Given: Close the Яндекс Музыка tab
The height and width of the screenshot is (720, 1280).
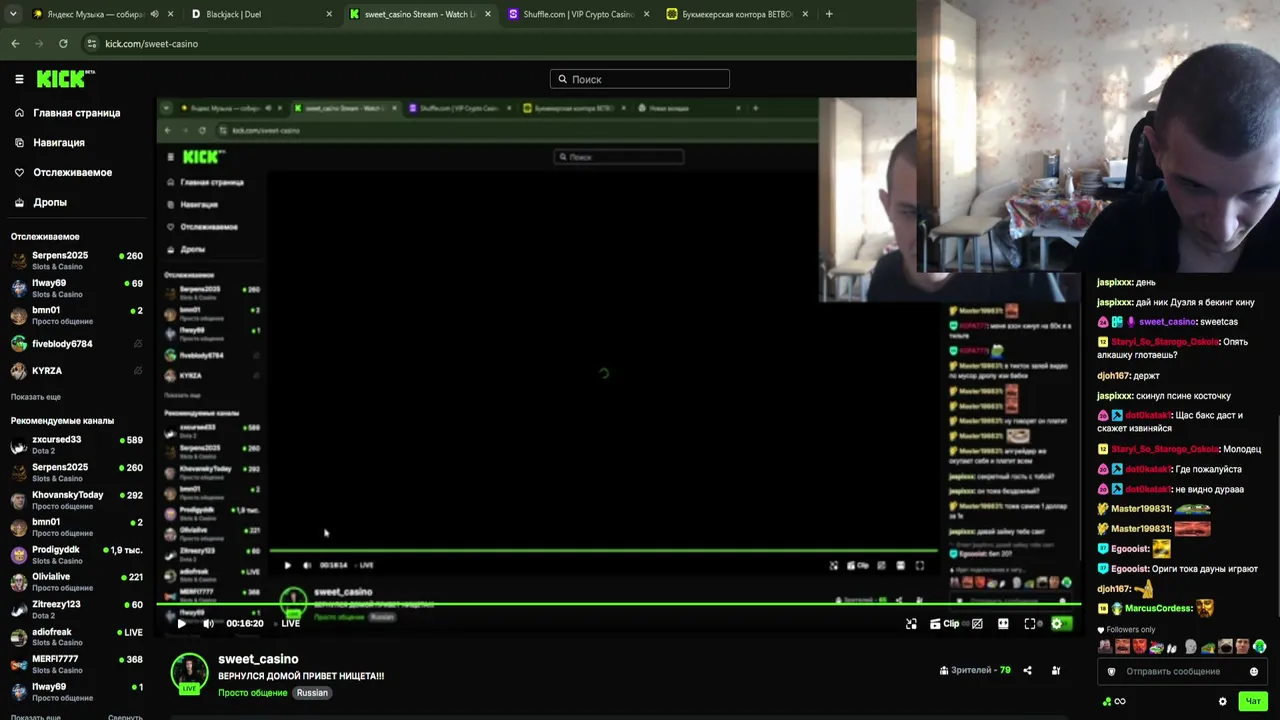Looking at the screenshot, I should coord(170,14).
